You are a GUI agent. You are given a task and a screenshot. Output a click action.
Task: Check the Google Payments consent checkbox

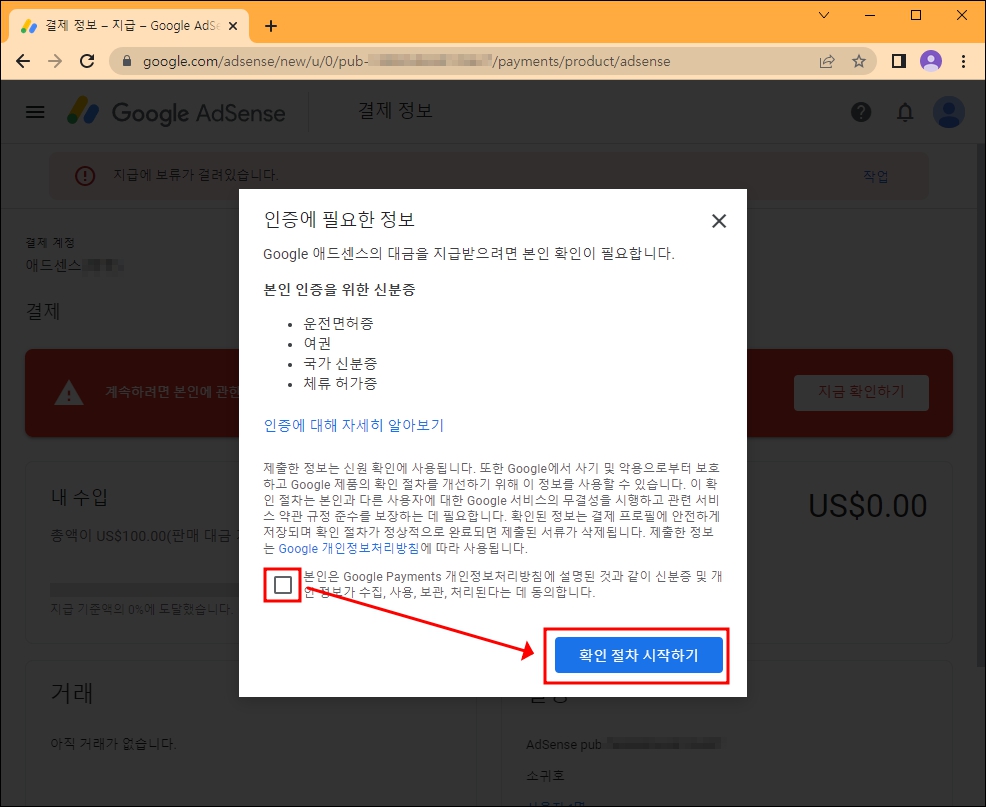click(x=283, y=585)
